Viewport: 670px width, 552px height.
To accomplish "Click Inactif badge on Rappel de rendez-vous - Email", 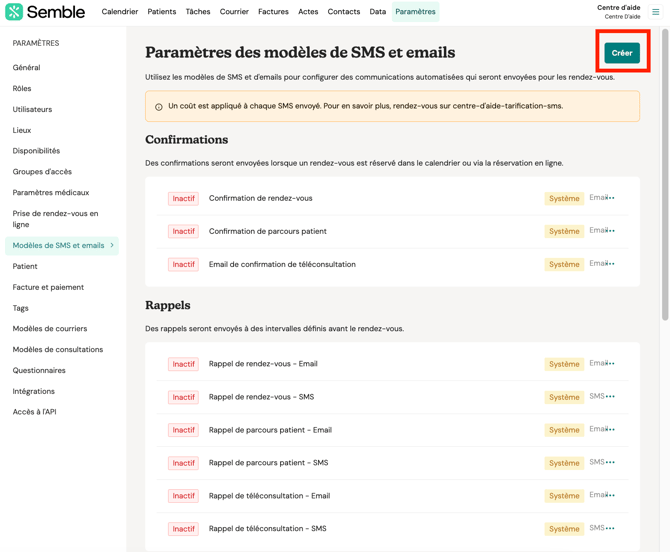I will [x=184, y=364].
